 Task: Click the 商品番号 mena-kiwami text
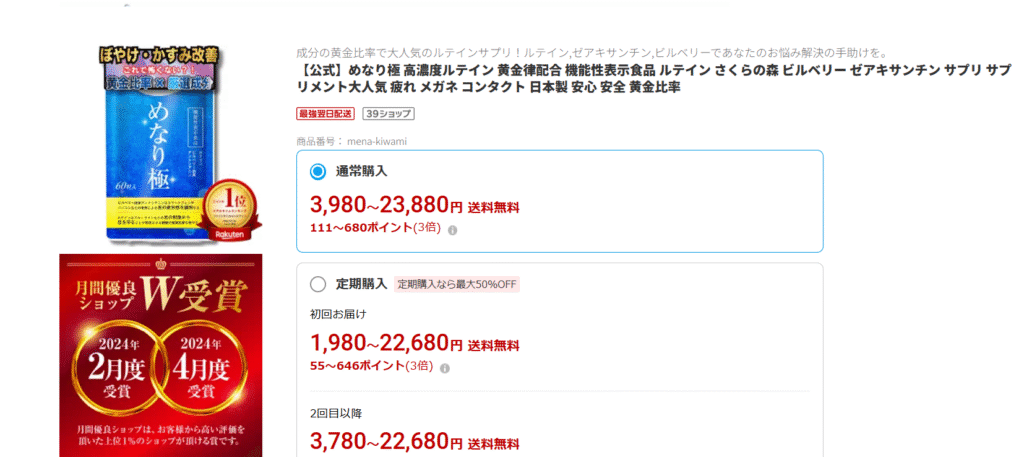click(x=351, y=141)
